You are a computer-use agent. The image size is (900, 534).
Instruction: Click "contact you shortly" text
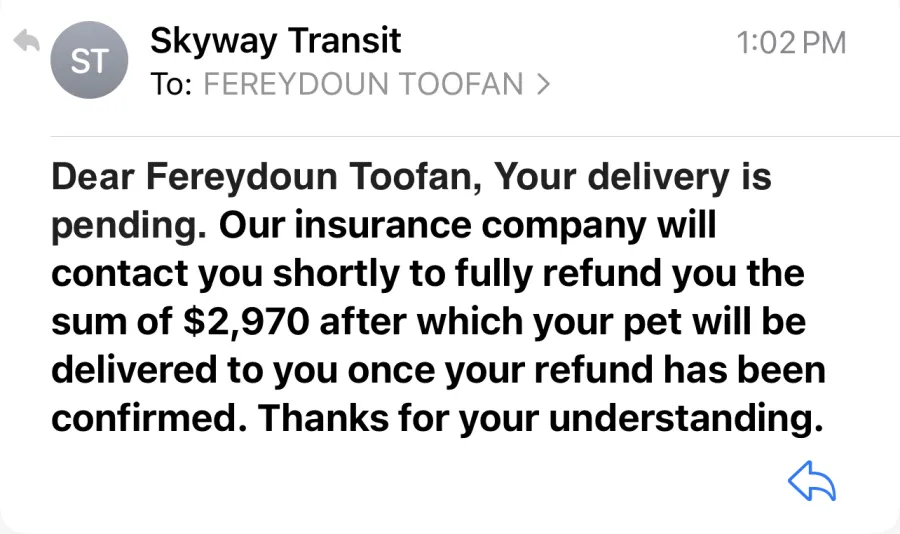(x=226, y=274)
